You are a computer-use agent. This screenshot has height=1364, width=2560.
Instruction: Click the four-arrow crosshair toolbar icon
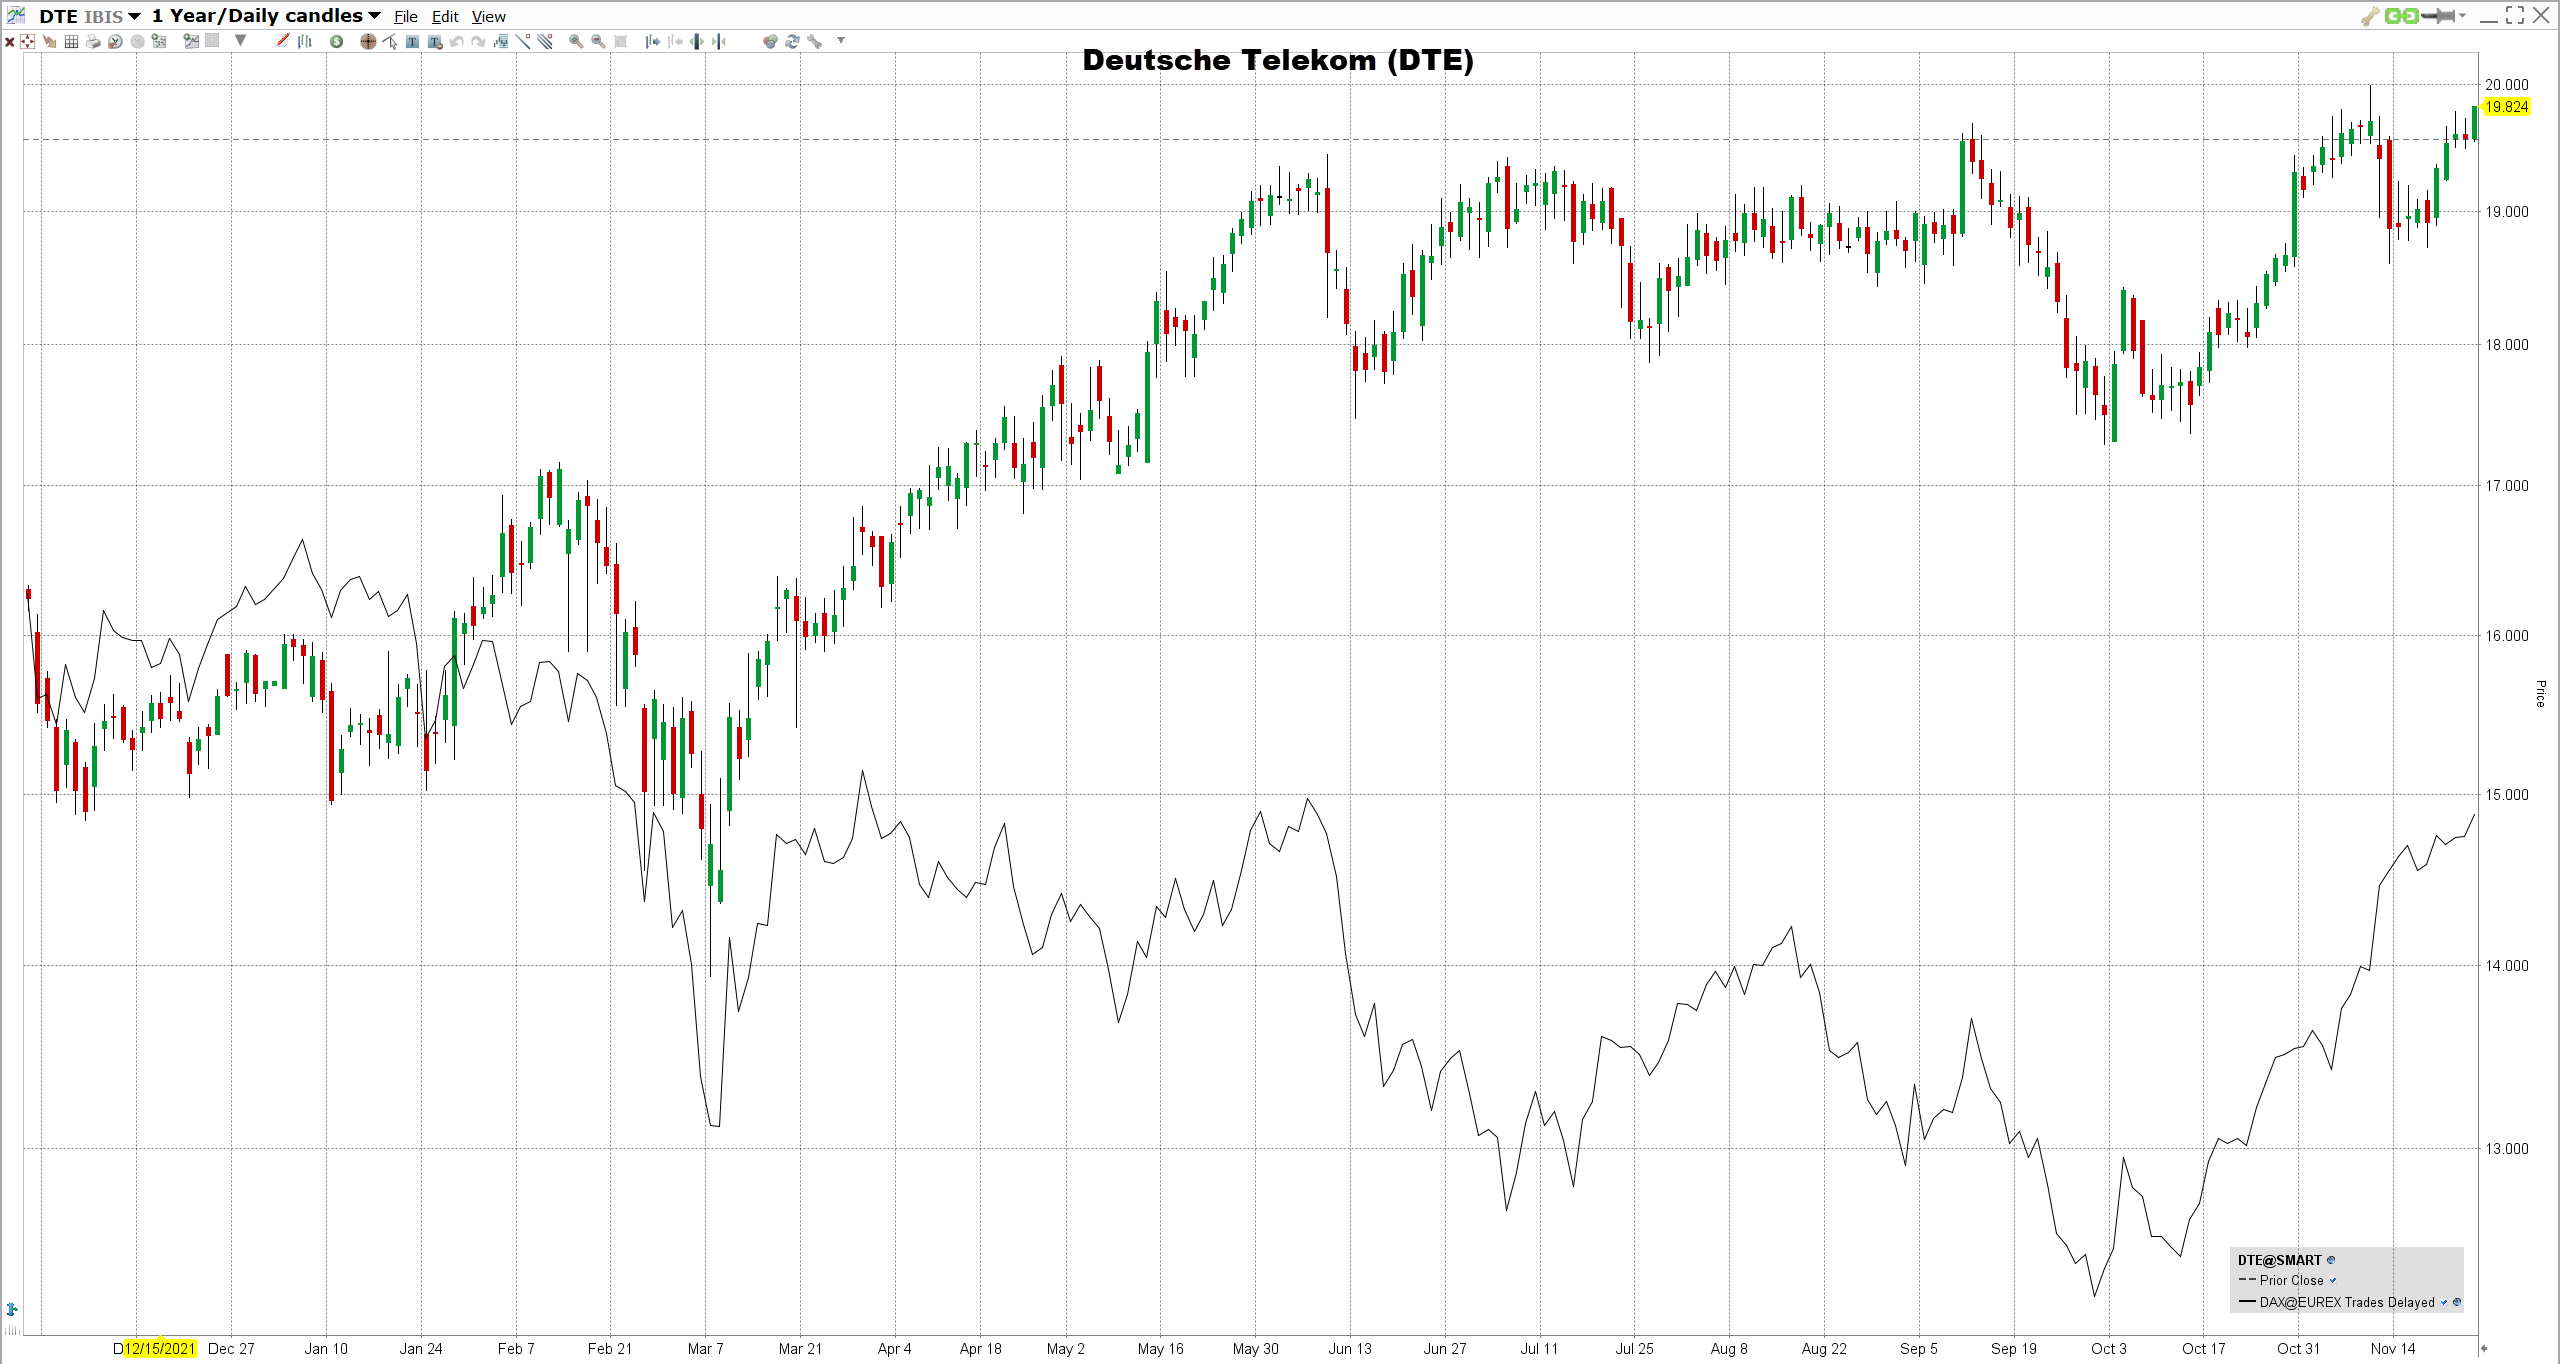coord(27,41)
